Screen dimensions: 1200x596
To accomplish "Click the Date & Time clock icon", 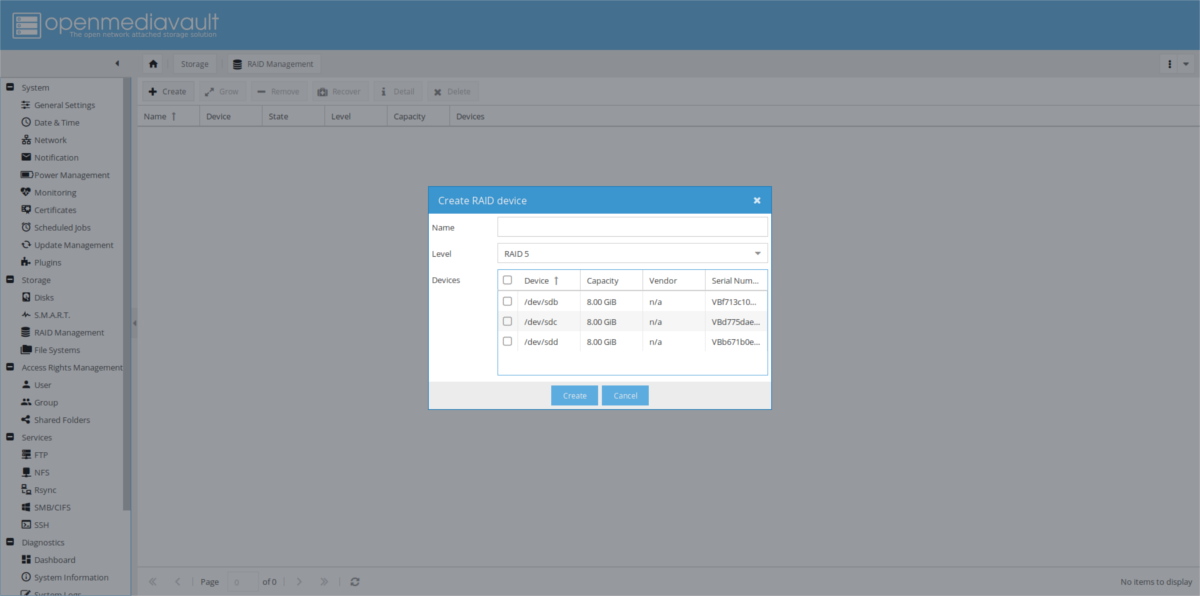I will coord(26,122).
